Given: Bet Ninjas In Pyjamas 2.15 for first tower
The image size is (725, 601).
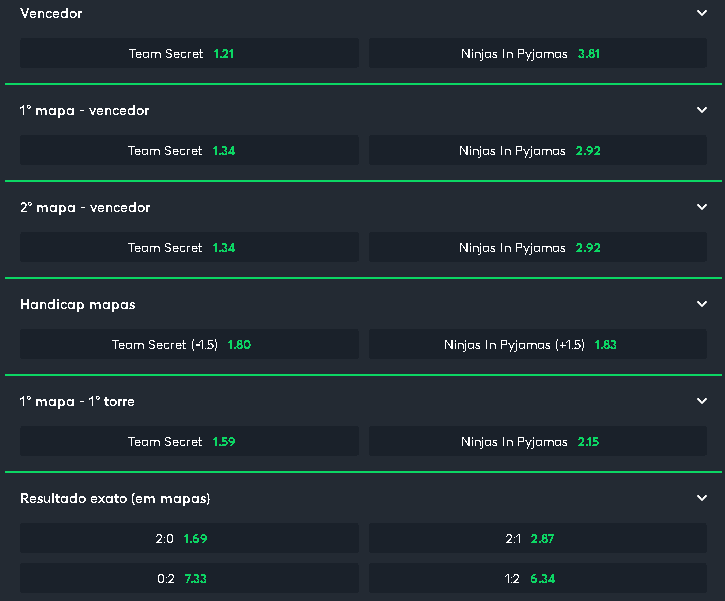Looking at the screenshot, I should pos(538,442).
